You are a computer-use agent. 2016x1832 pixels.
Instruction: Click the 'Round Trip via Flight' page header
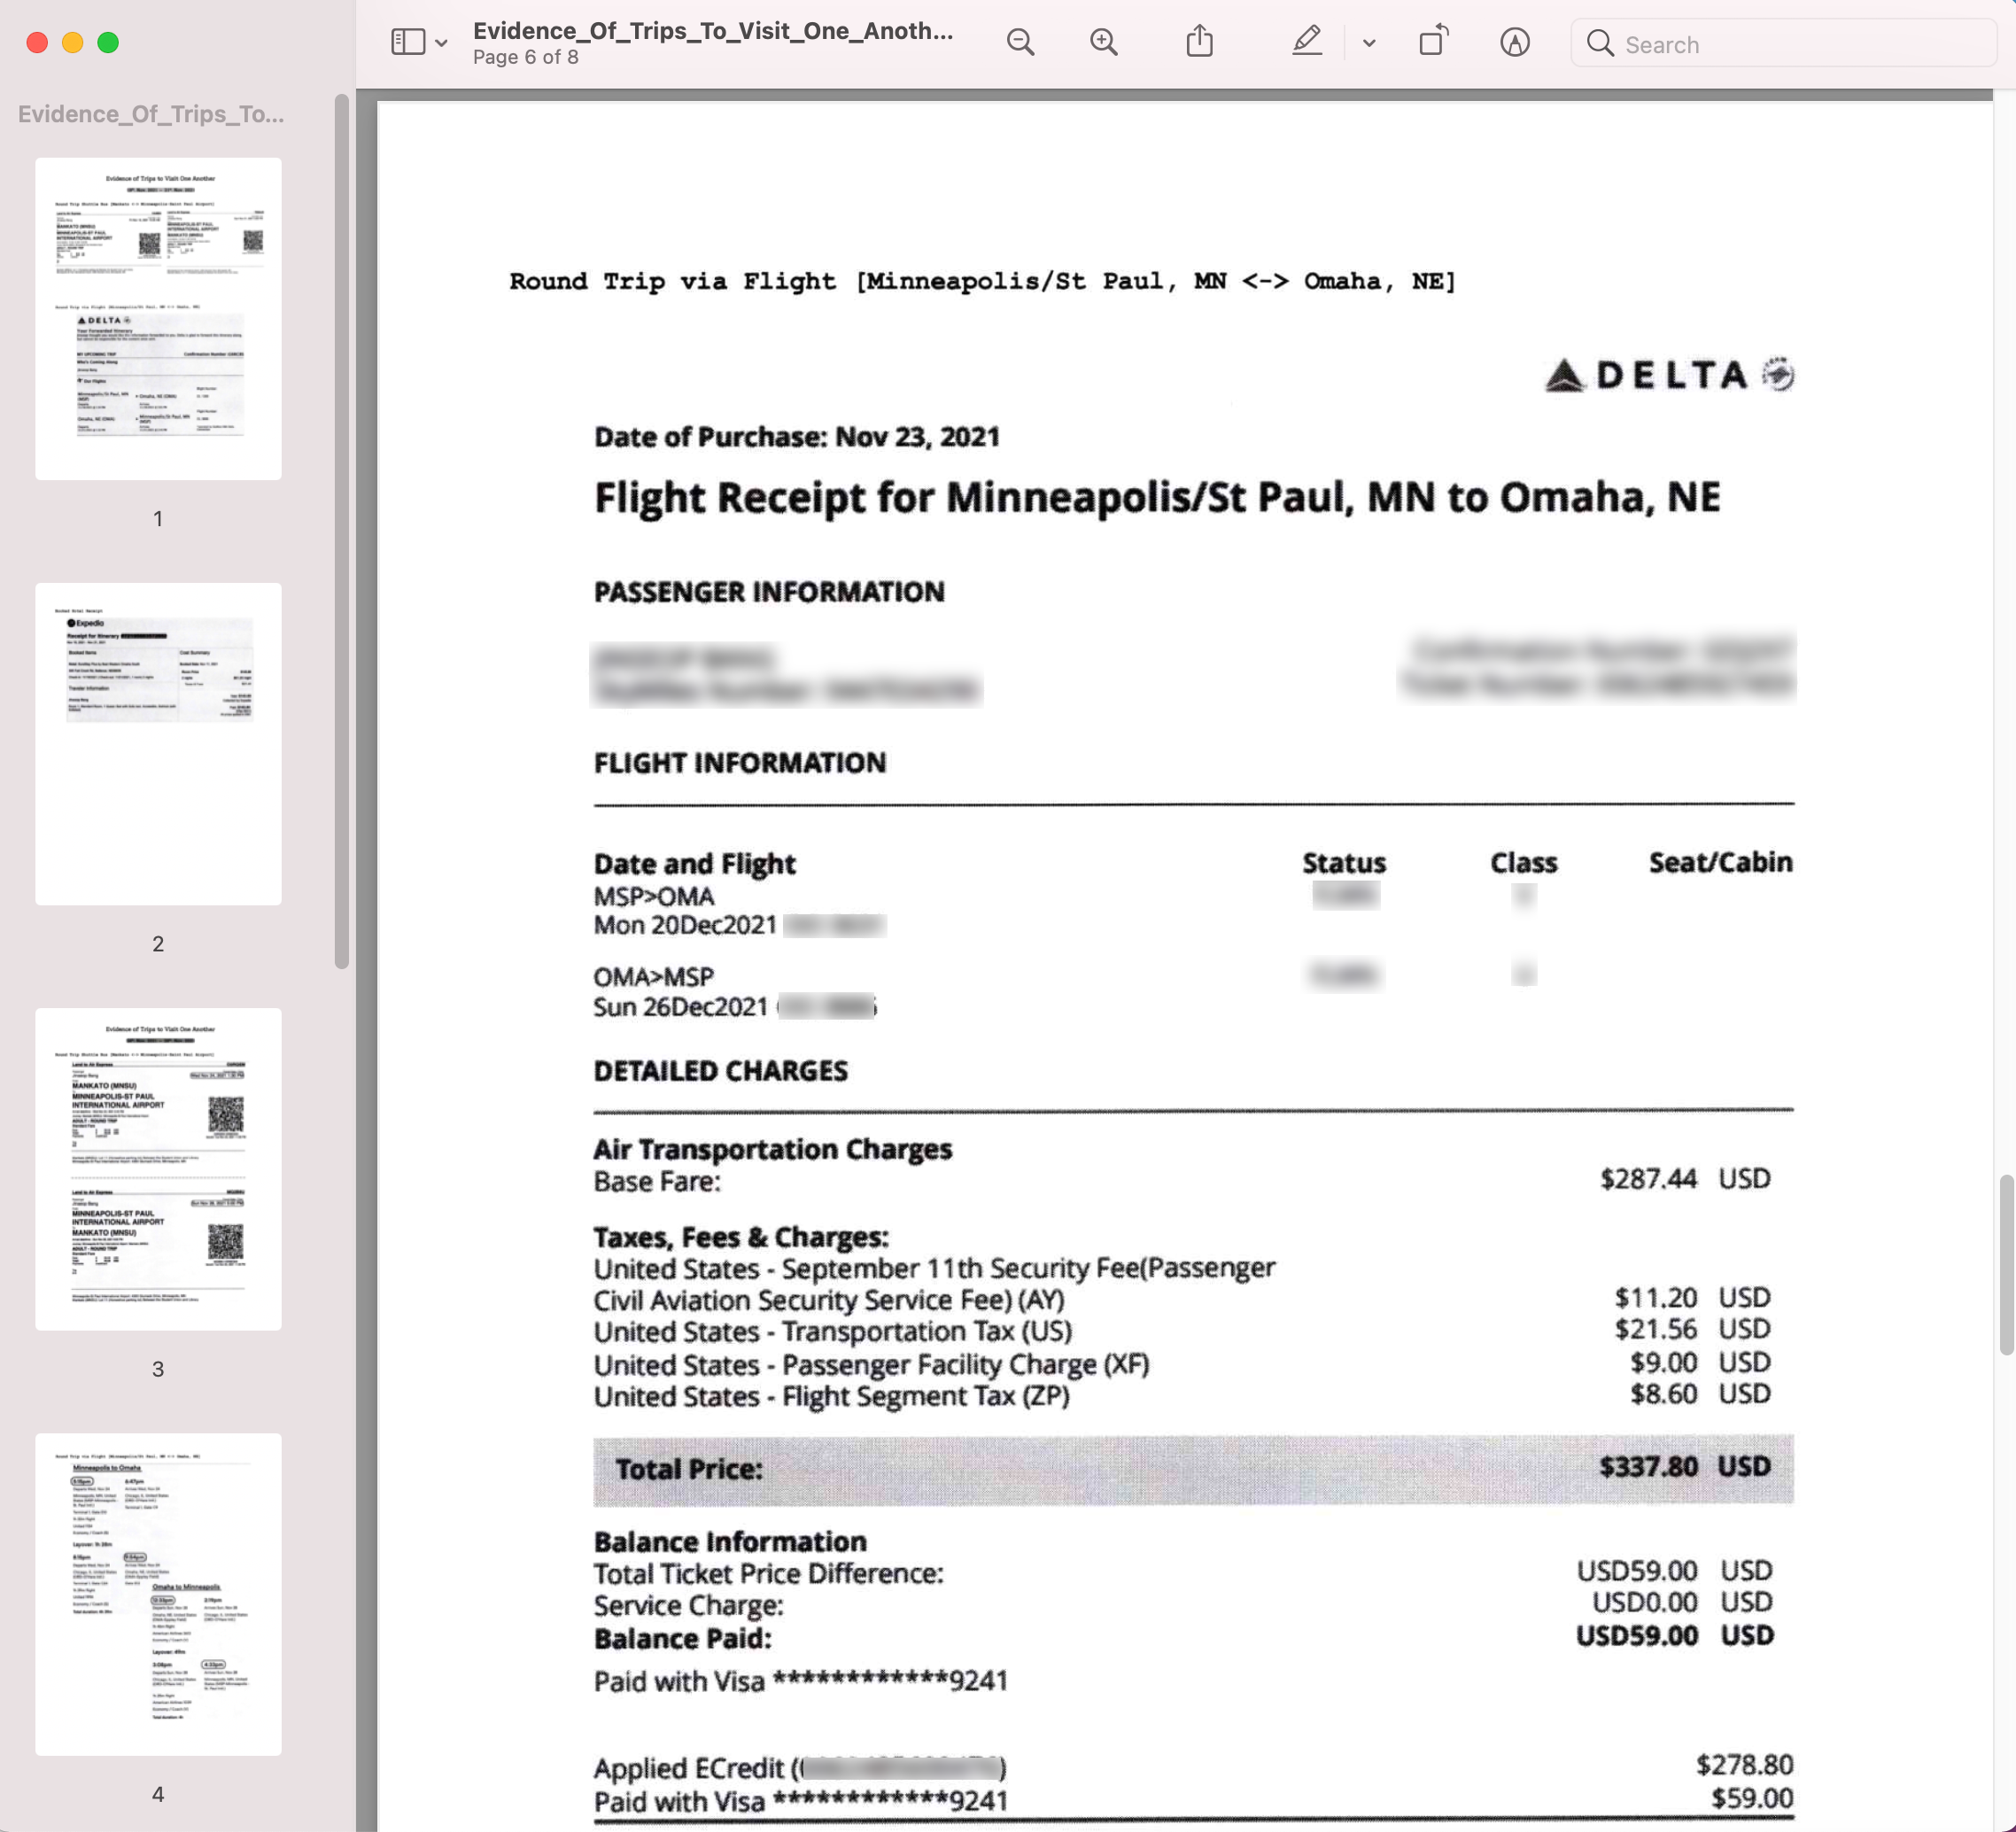click(x=982, y=281)
